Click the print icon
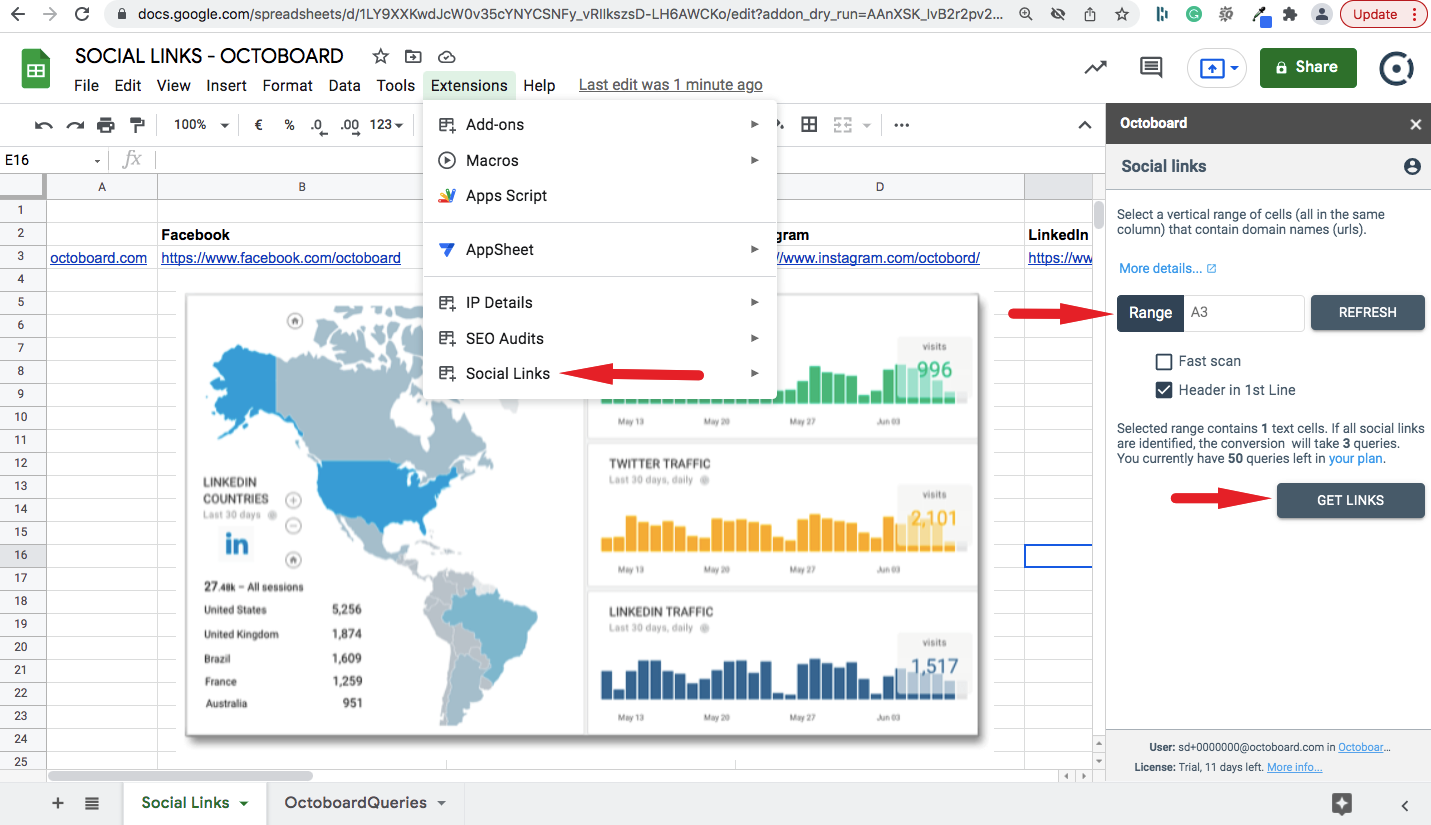The width and height of the screenshot is (1431, 825). (106, 125)
